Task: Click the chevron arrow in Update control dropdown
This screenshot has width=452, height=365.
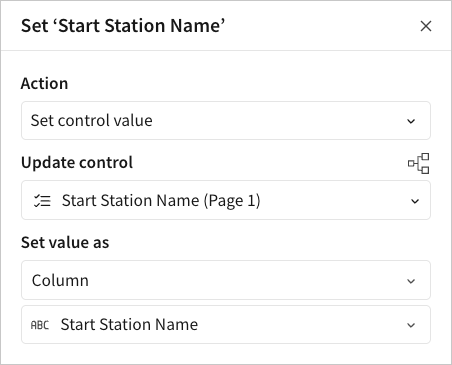Action: [x=415, y=201]
